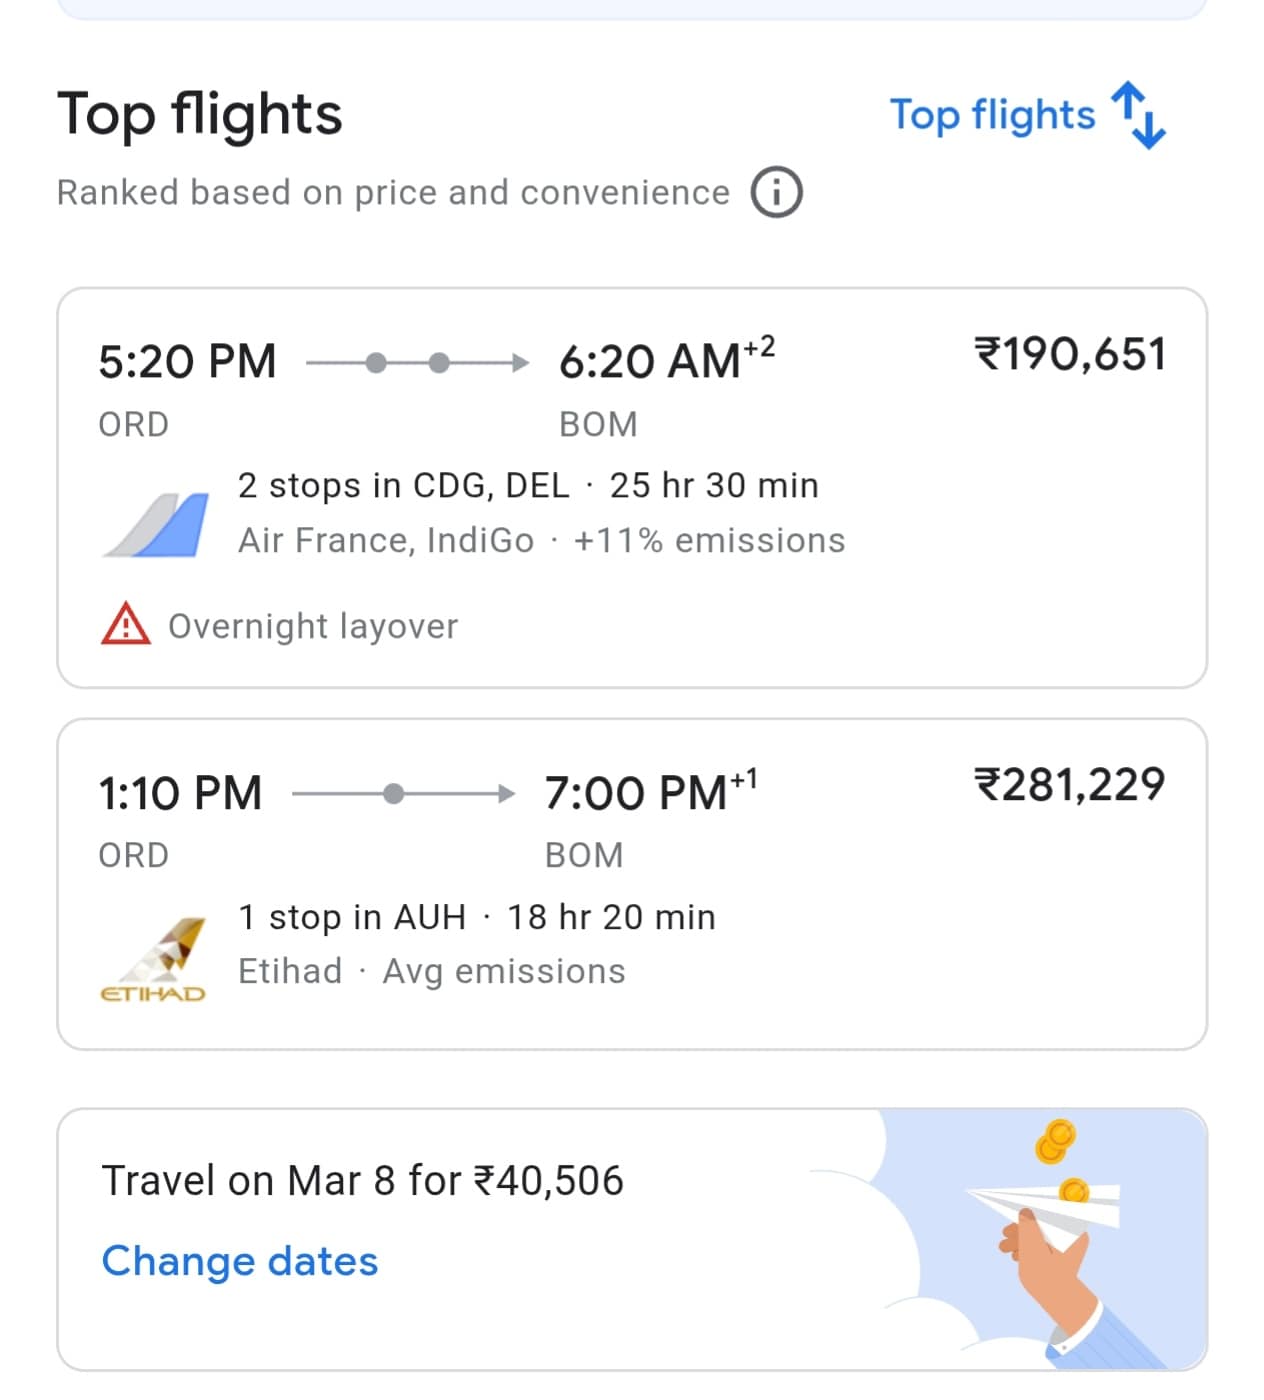Tap the Travel on Mar 8 suggestion text
The height and width of the screenshot is (1400, 1264).
click(x=362, y=1181)
